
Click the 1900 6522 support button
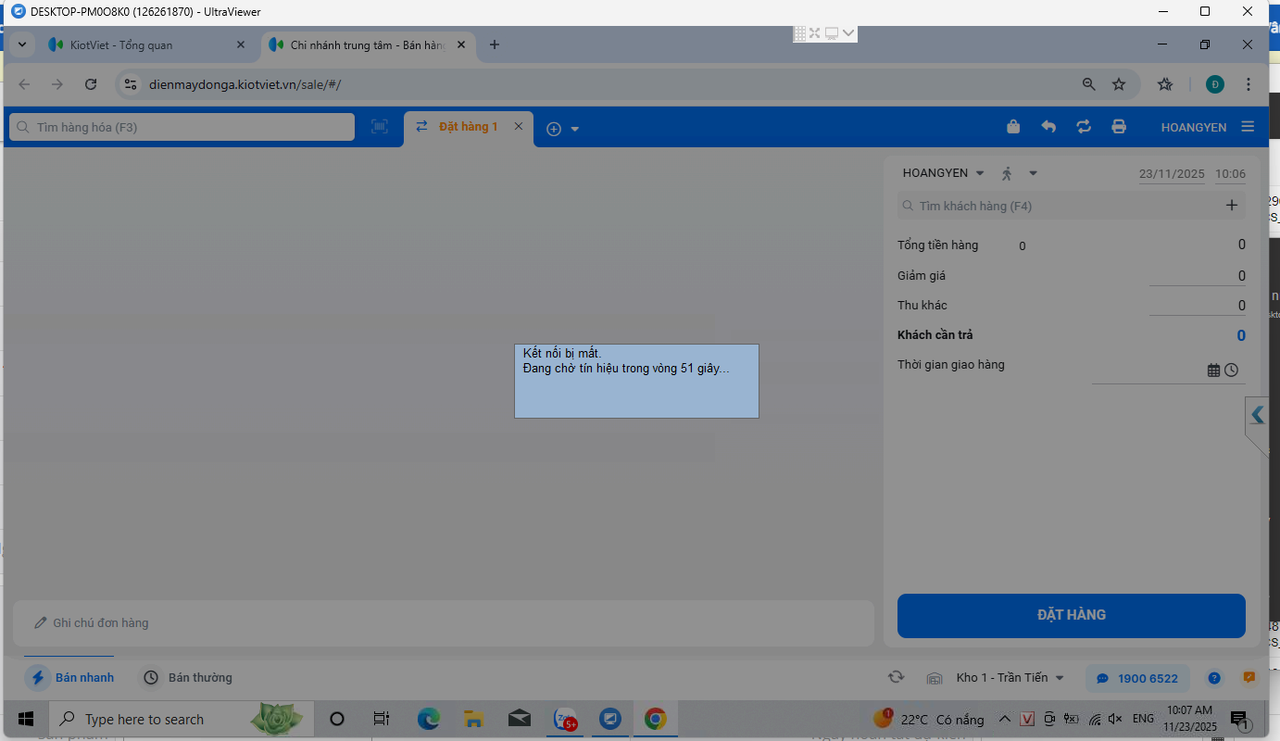1138,678
